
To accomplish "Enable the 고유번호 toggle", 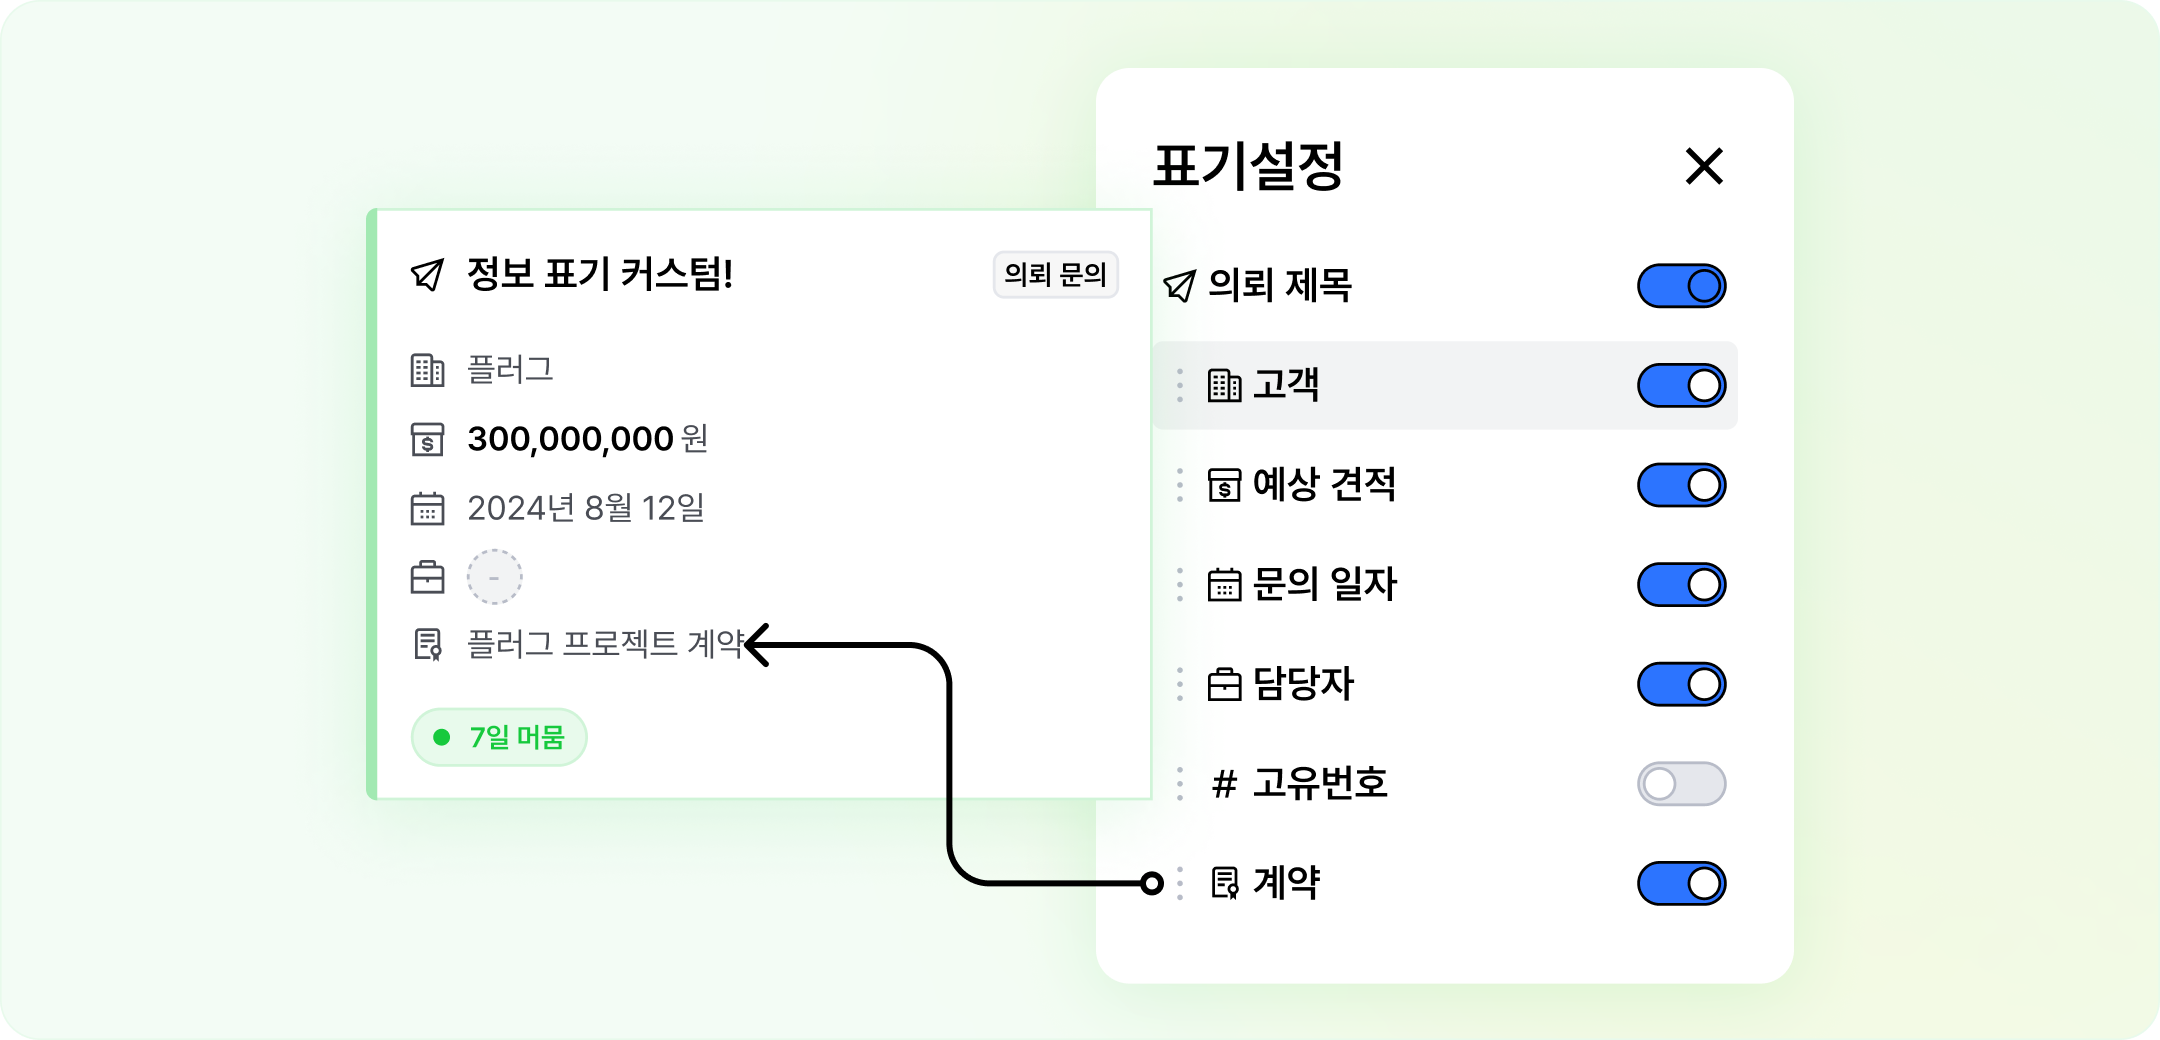I will pyautogui.click(x=1681, y=784).
